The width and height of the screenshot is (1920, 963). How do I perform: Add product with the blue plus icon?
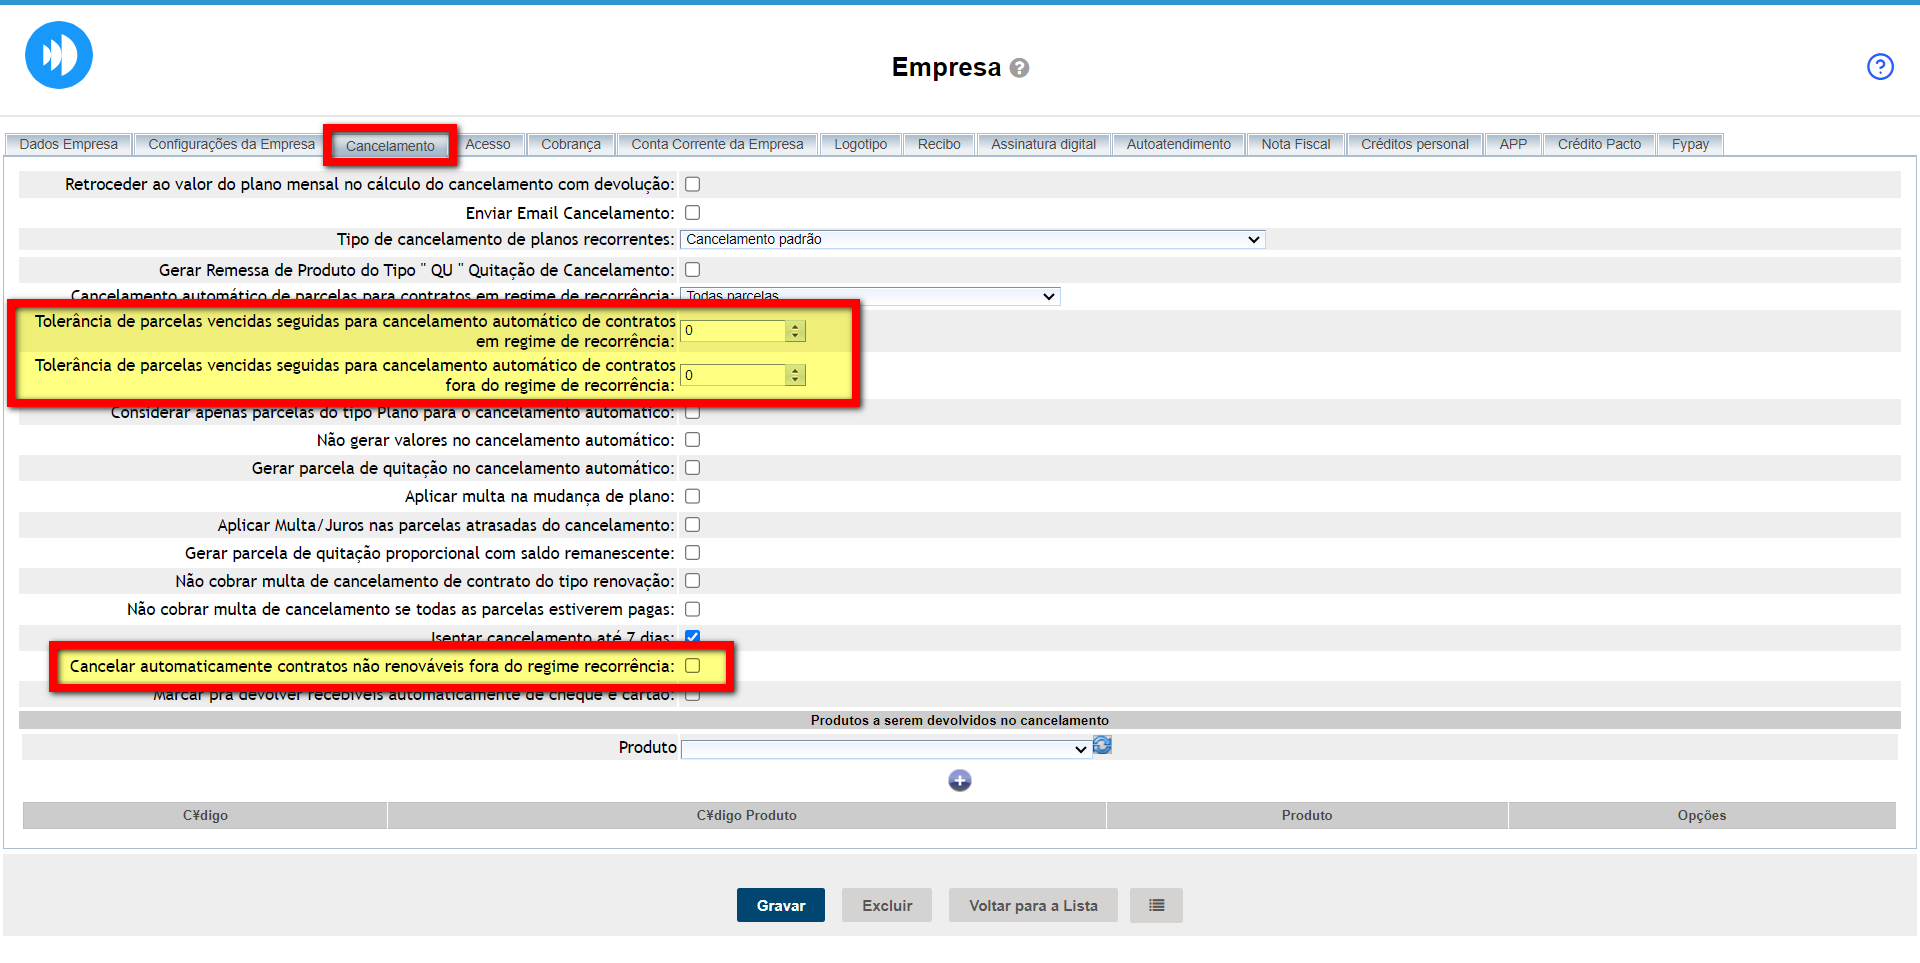(959, 781)
